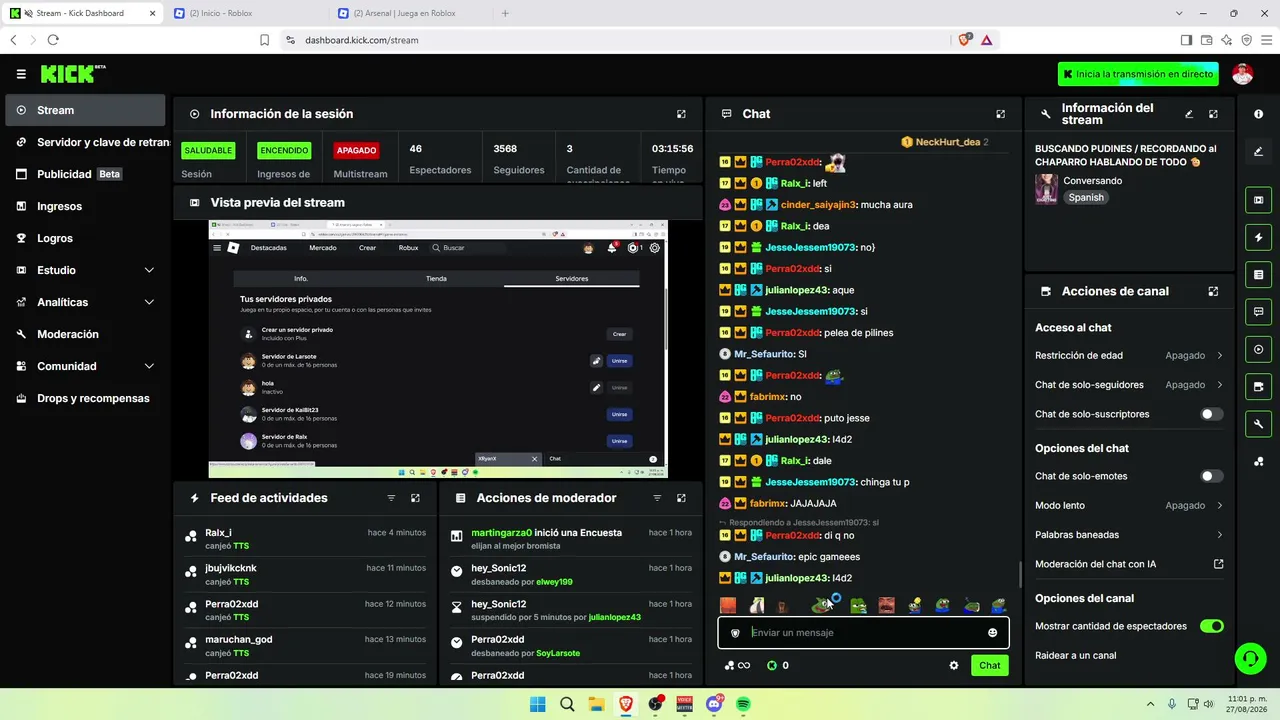The height and width of the screenshot is (720, 1280).
Task: Enable Chat de solo-suscriptores switch
Action: tap(1211, 414)
